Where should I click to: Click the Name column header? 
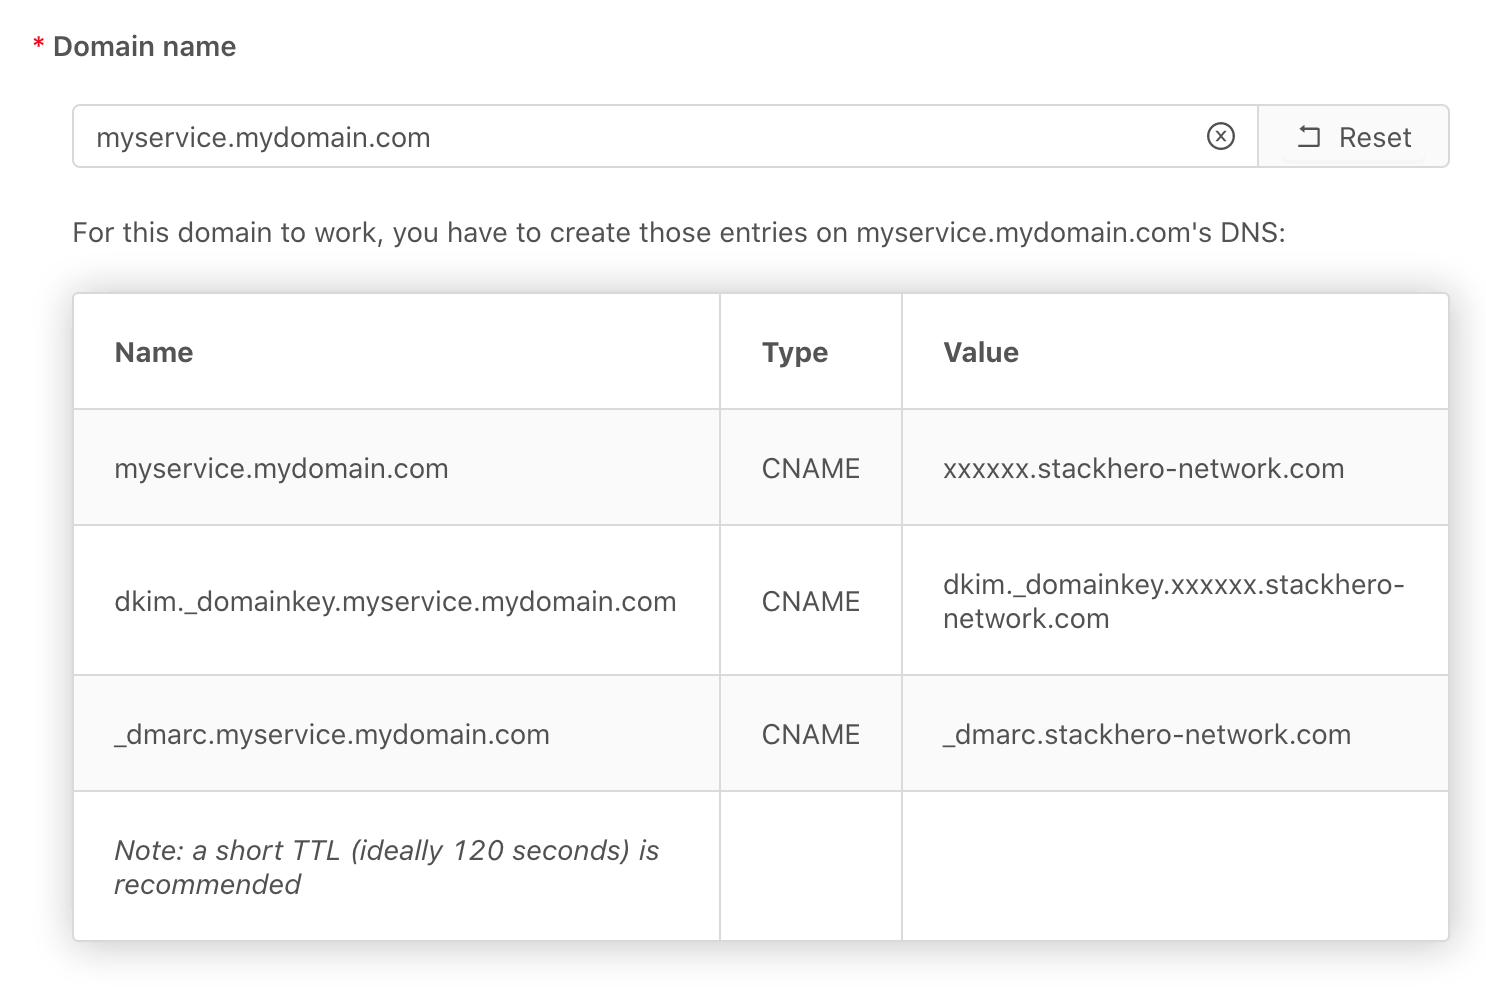[154, 352]
